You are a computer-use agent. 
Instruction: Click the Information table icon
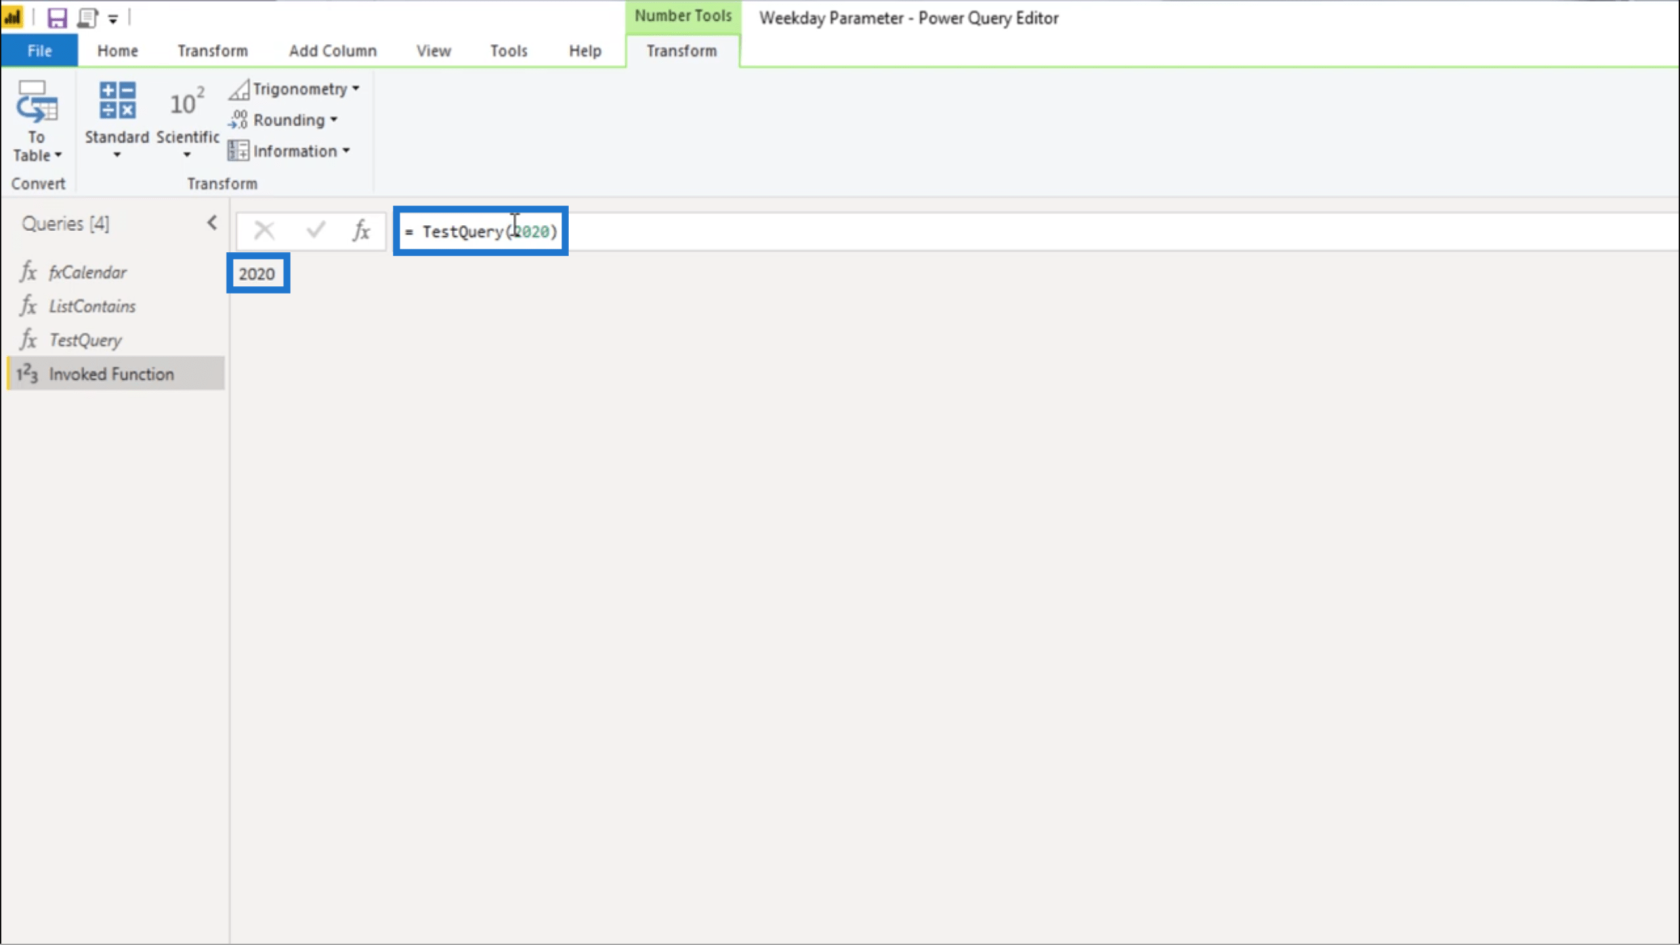pyautogui.click(x=238, y=151)
